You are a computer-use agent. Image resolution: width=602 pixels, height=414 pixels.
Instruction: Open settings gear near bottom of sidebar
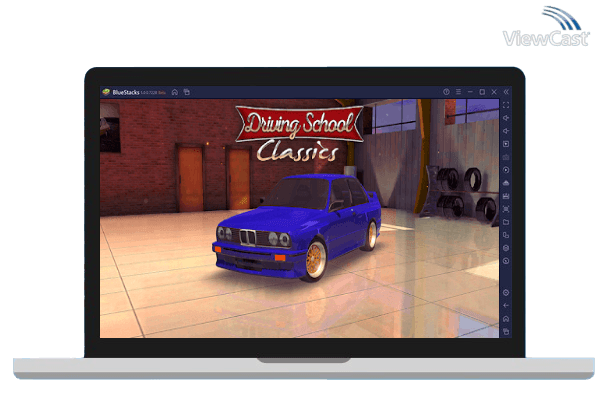click(506, 293)
